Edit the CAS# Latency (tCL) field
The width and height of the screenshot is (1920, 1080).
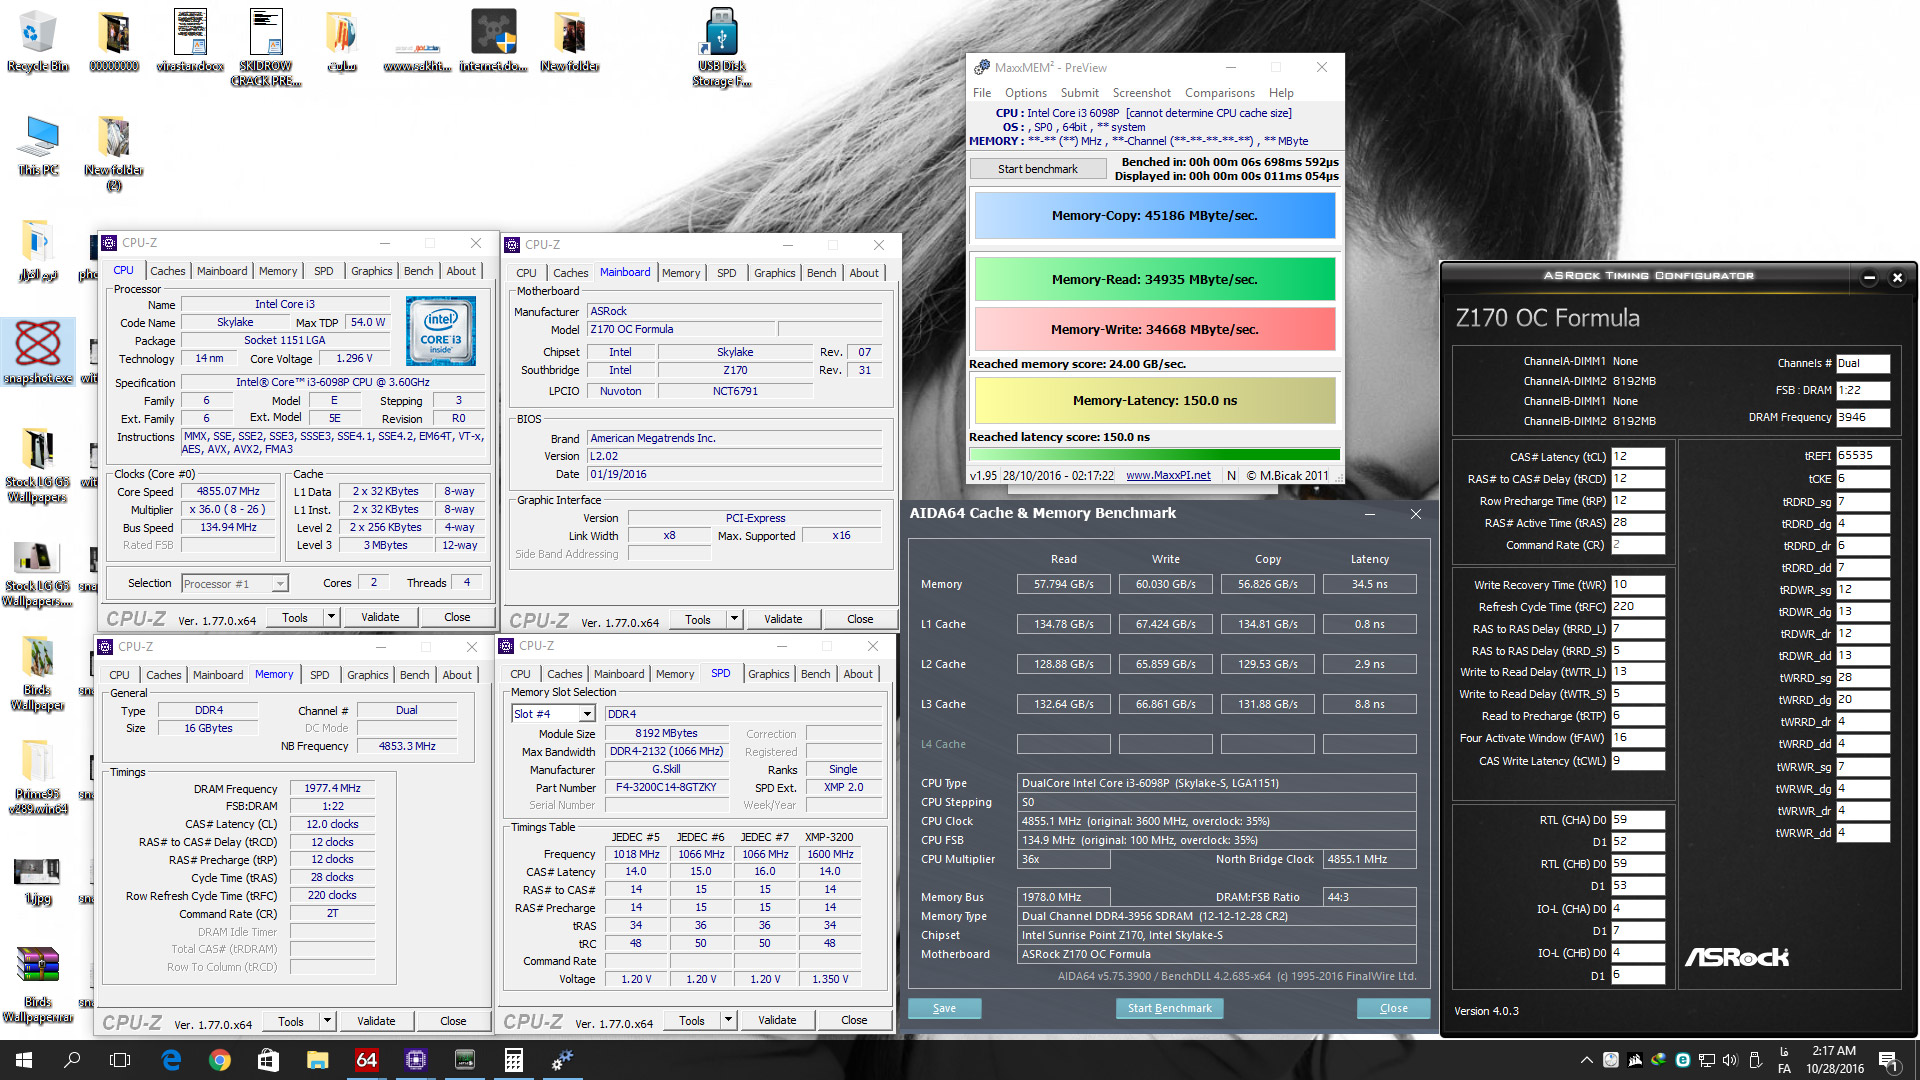[x=1638, y=457]
